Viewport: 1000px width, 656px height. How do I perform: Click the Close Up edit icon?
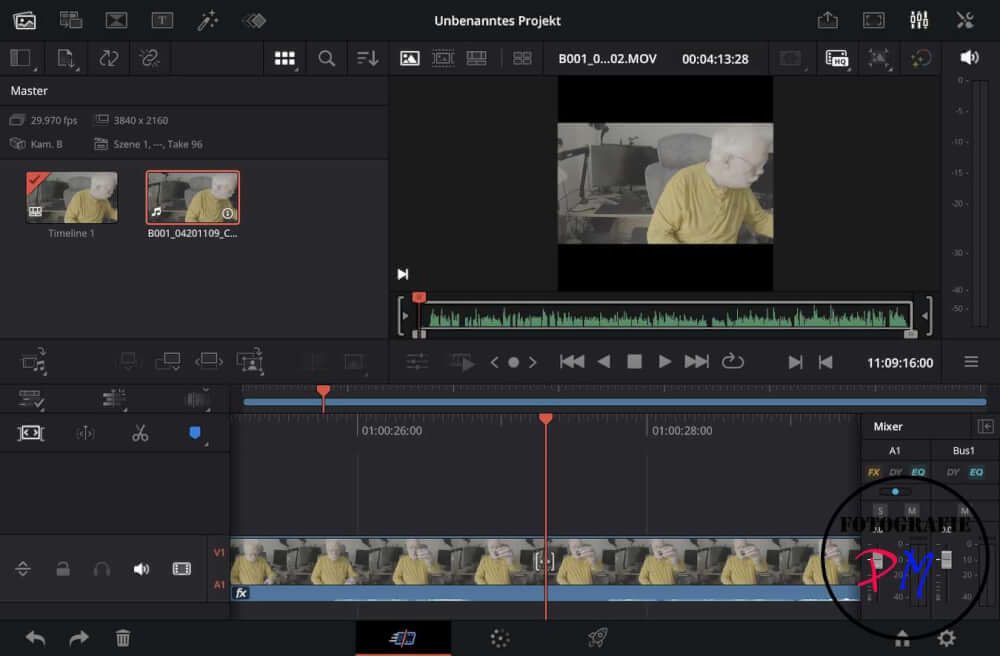[250, 361]
